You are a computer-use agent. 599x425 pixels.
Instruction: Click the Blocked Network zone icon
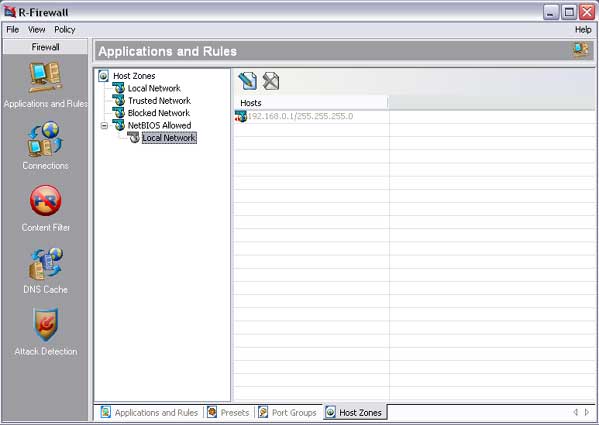(118, 112)
